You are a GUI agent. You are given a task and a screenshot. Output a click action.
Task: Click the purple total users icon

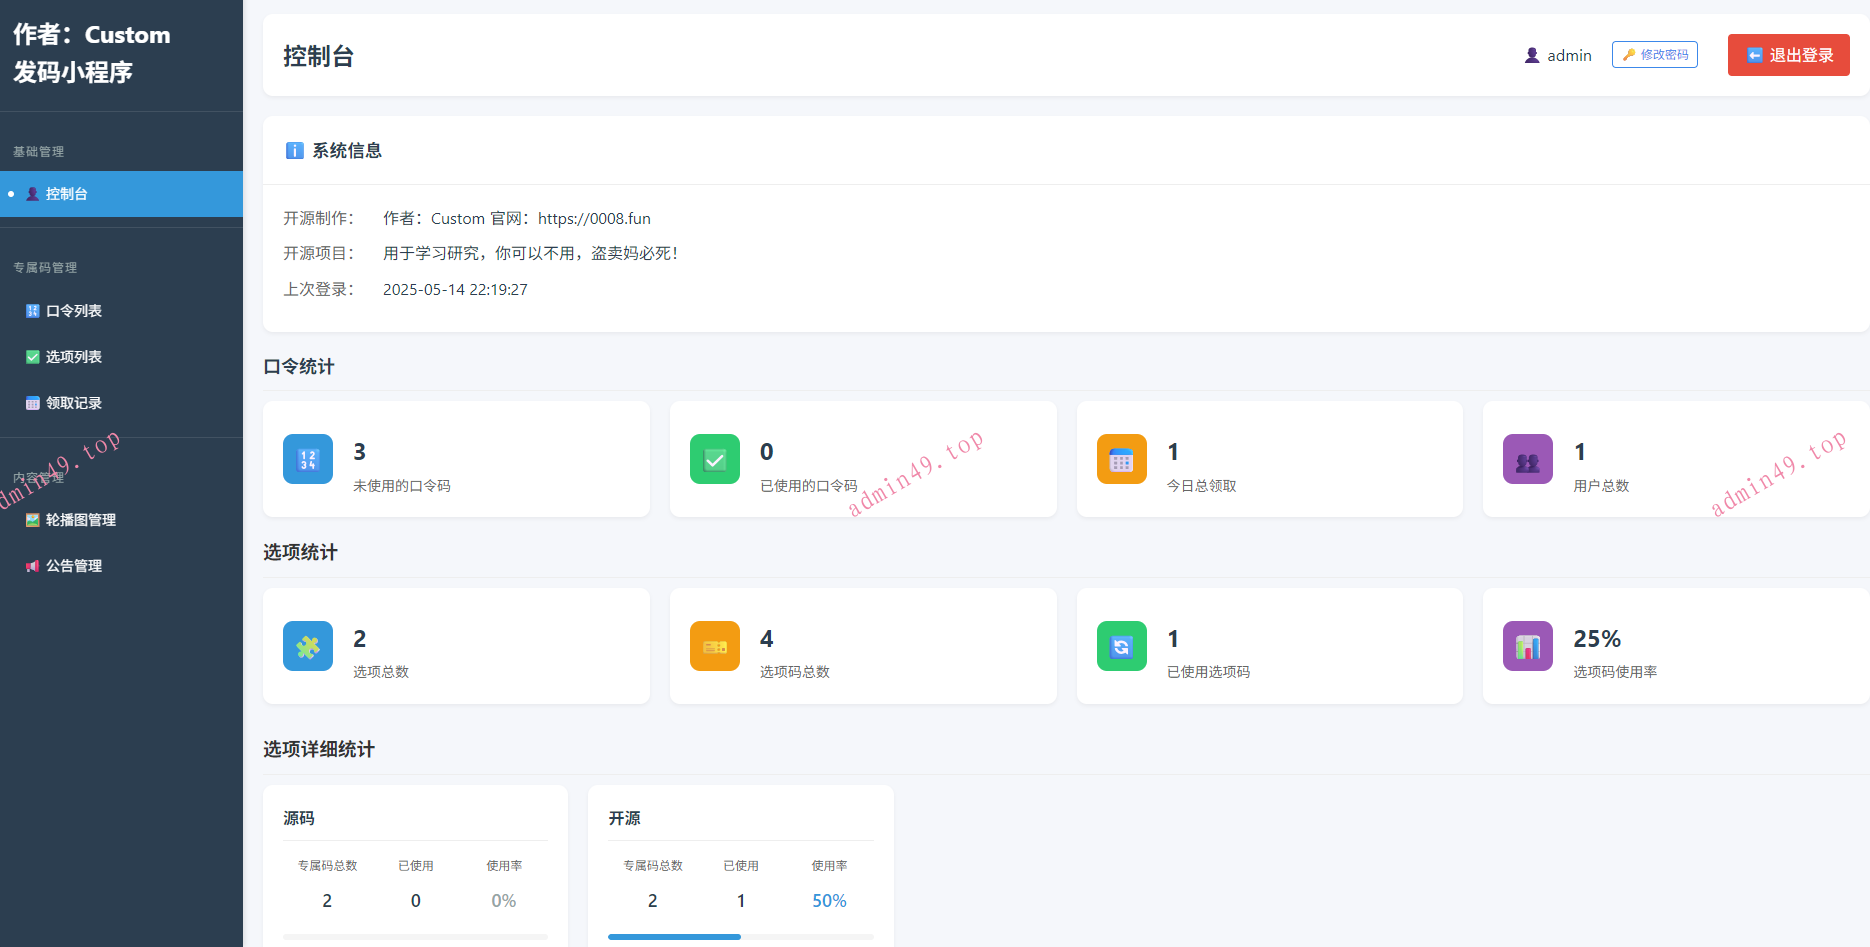tap(1527, 459)
